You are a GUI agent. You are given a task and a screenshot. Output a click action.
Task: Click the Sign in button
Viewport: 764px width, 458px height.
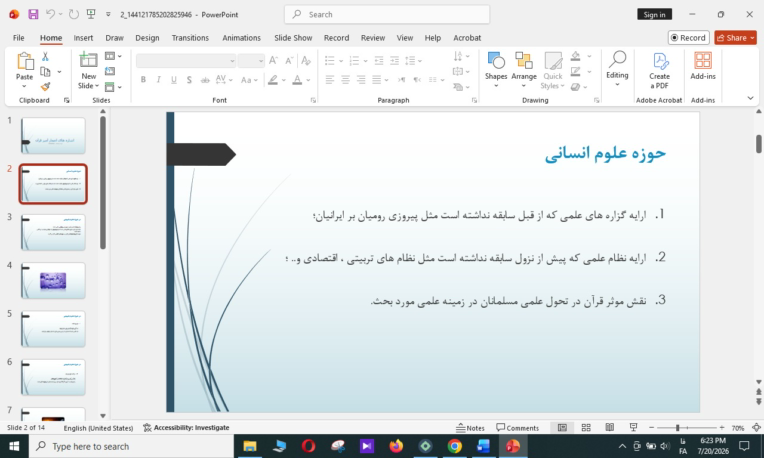click(x=654, y=15)
